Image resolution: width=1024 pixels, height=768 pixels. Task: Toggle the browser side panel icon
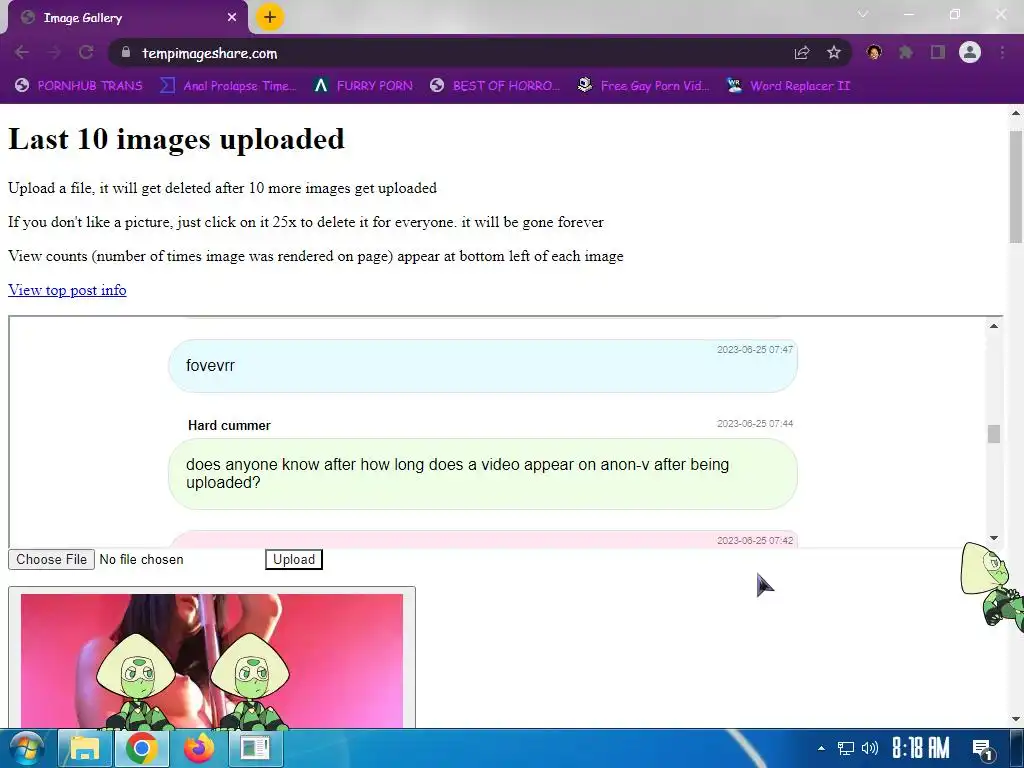tap(938, 52)
